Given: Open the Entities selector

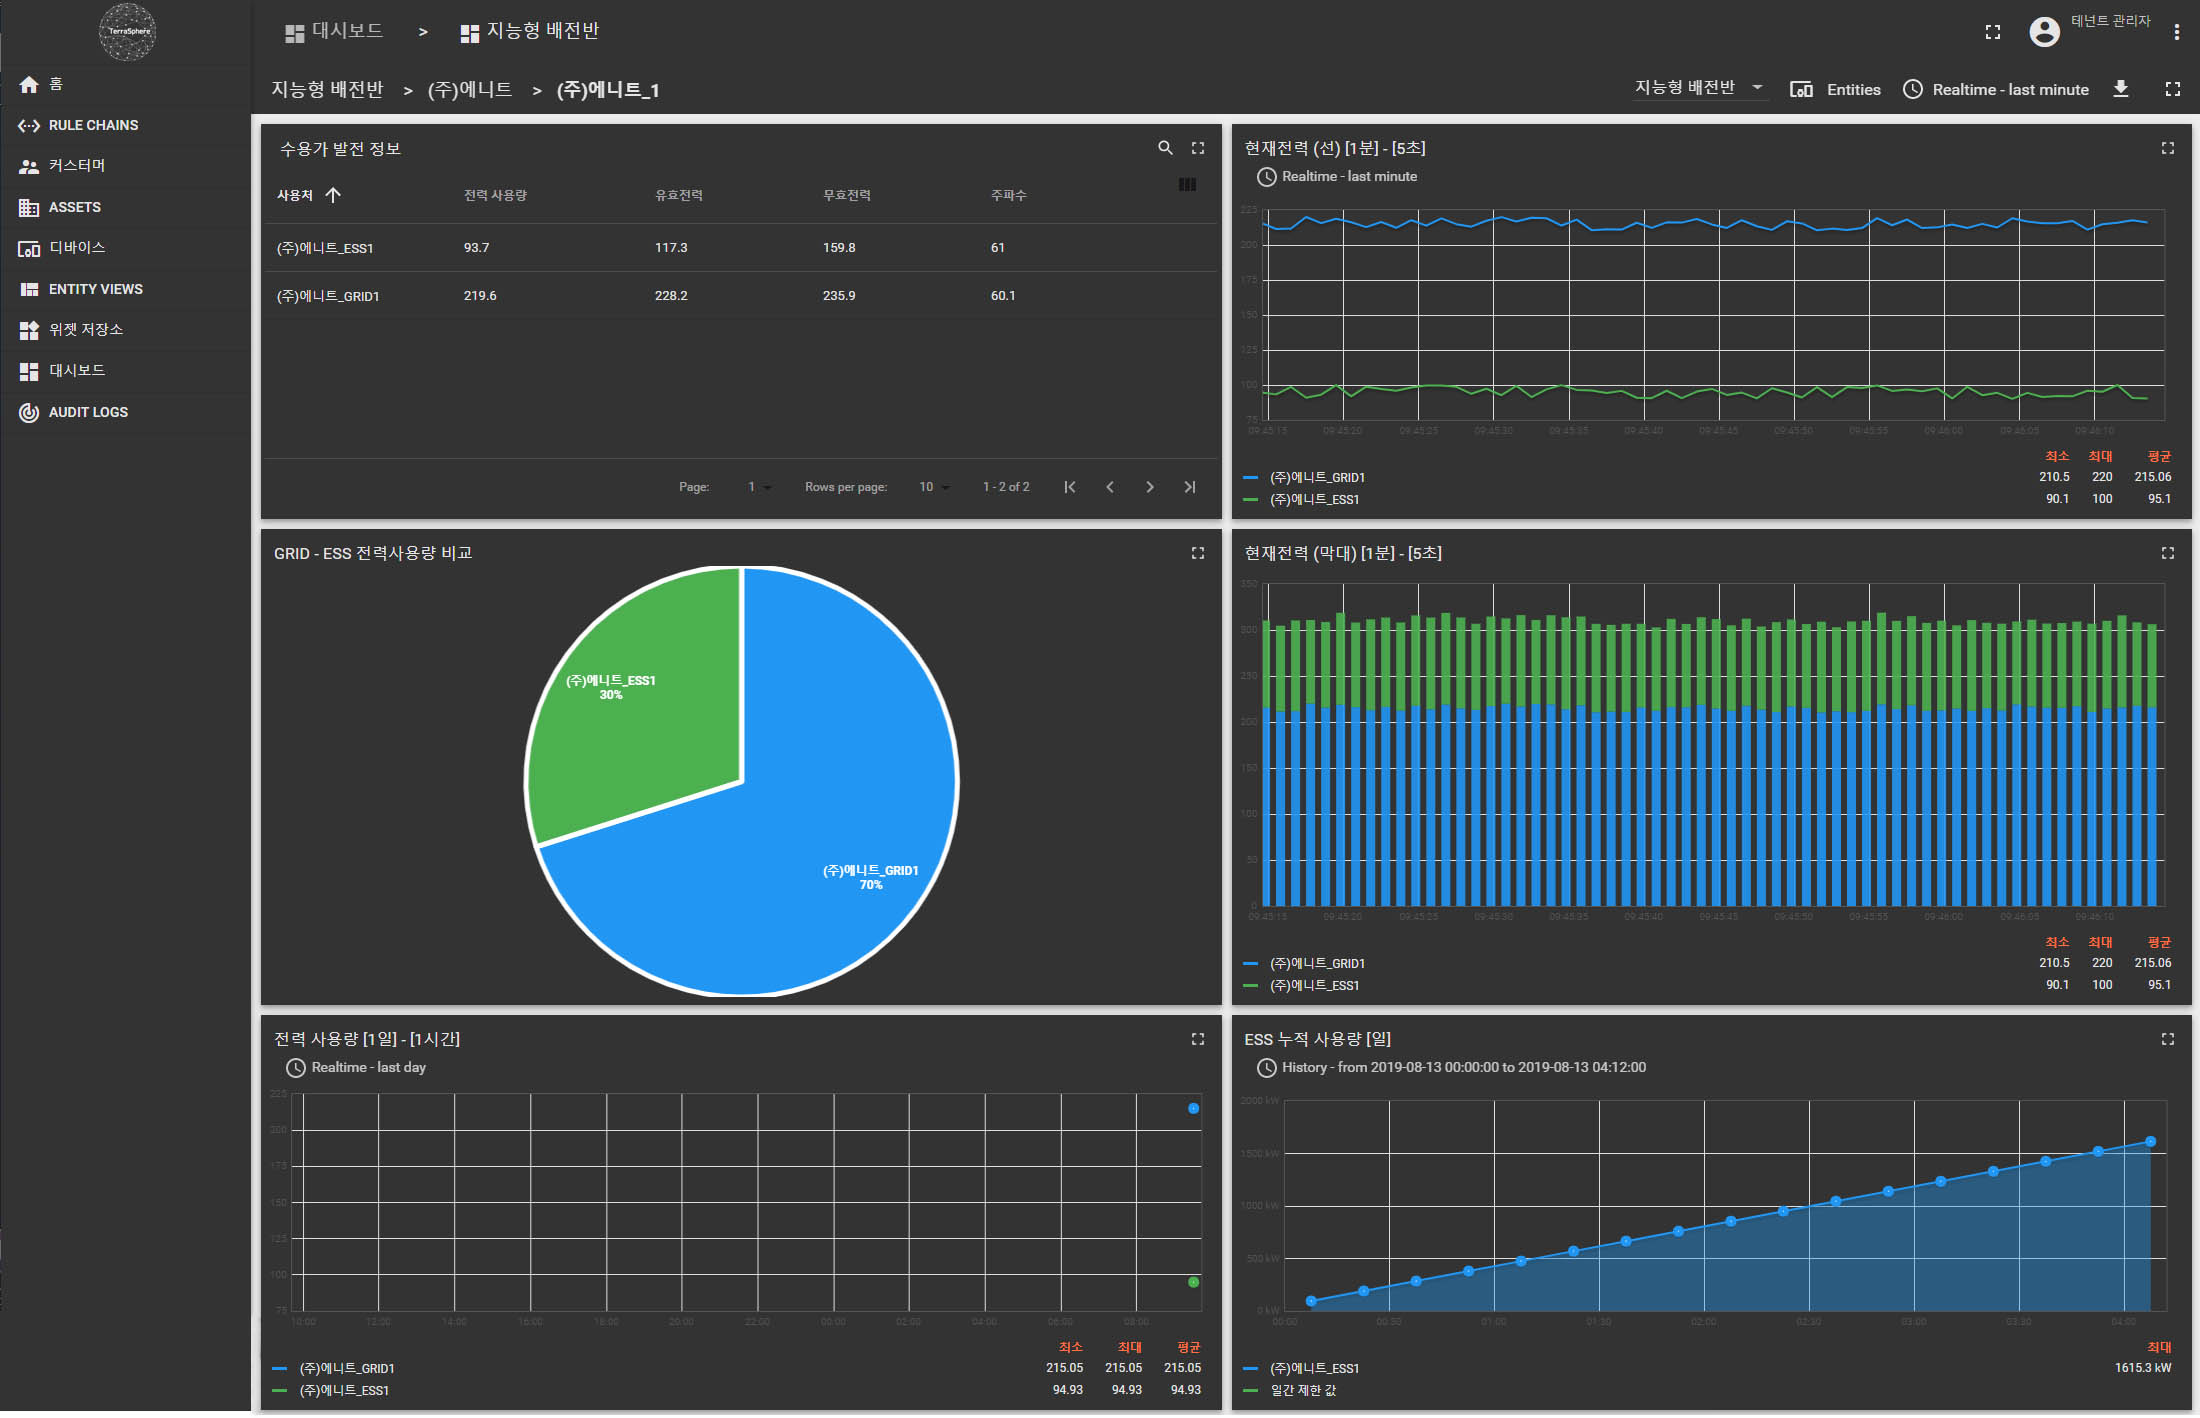Looking at the screenshot, I should coord(1835,90).
